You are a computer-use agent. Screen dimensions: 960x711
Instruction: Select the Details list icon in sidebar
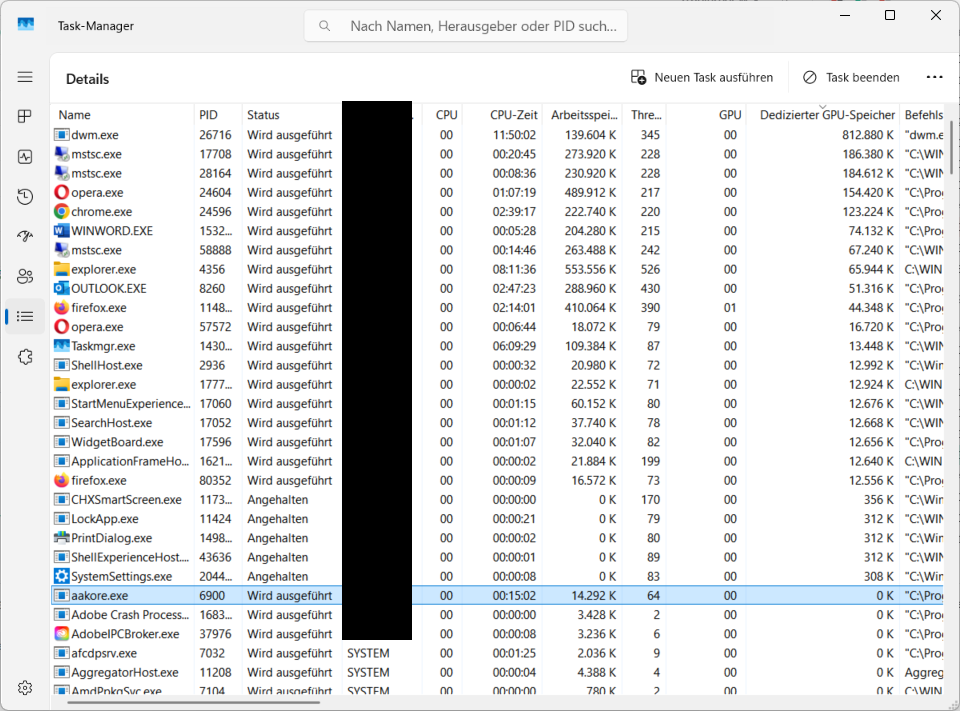coord(25,317)
